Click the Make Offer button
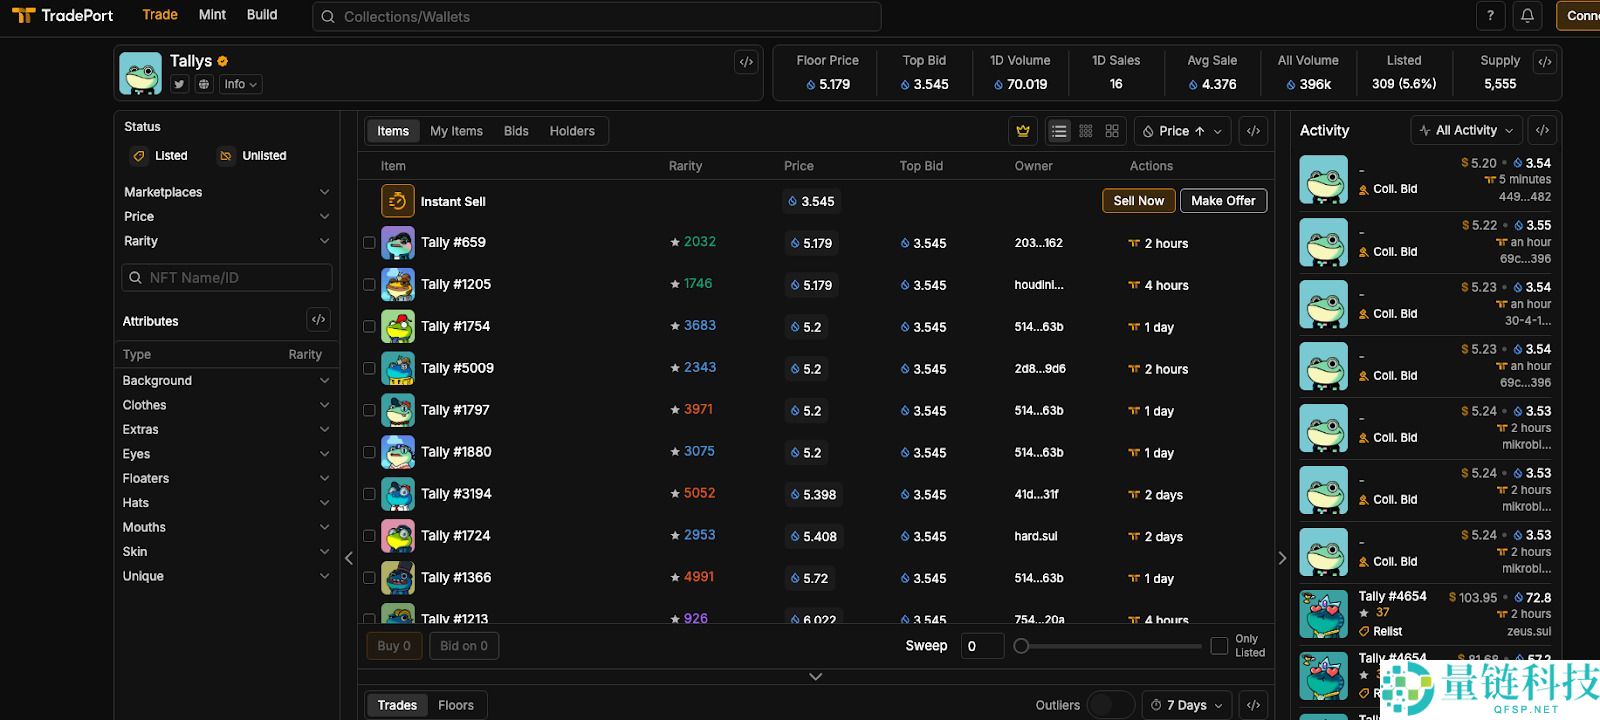The width and height of the screenshot is (1600, 720). click(1223, 201)
